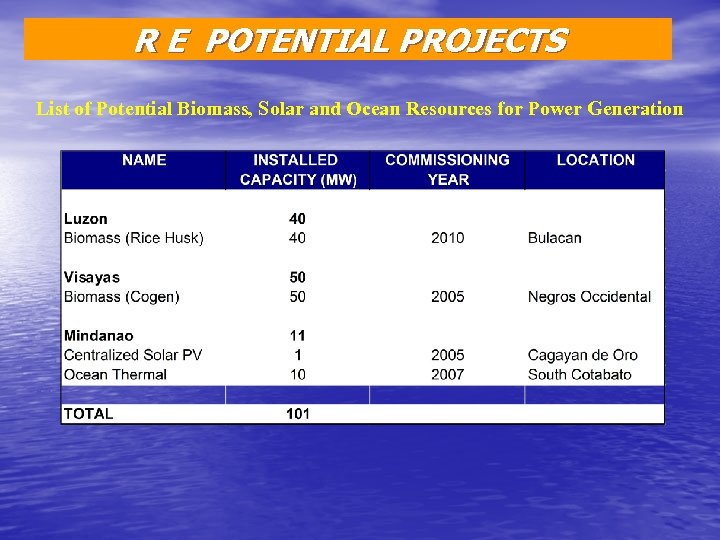Select the bold 'Mindanao' row label

pyautogui.click(x=99, y=336)
